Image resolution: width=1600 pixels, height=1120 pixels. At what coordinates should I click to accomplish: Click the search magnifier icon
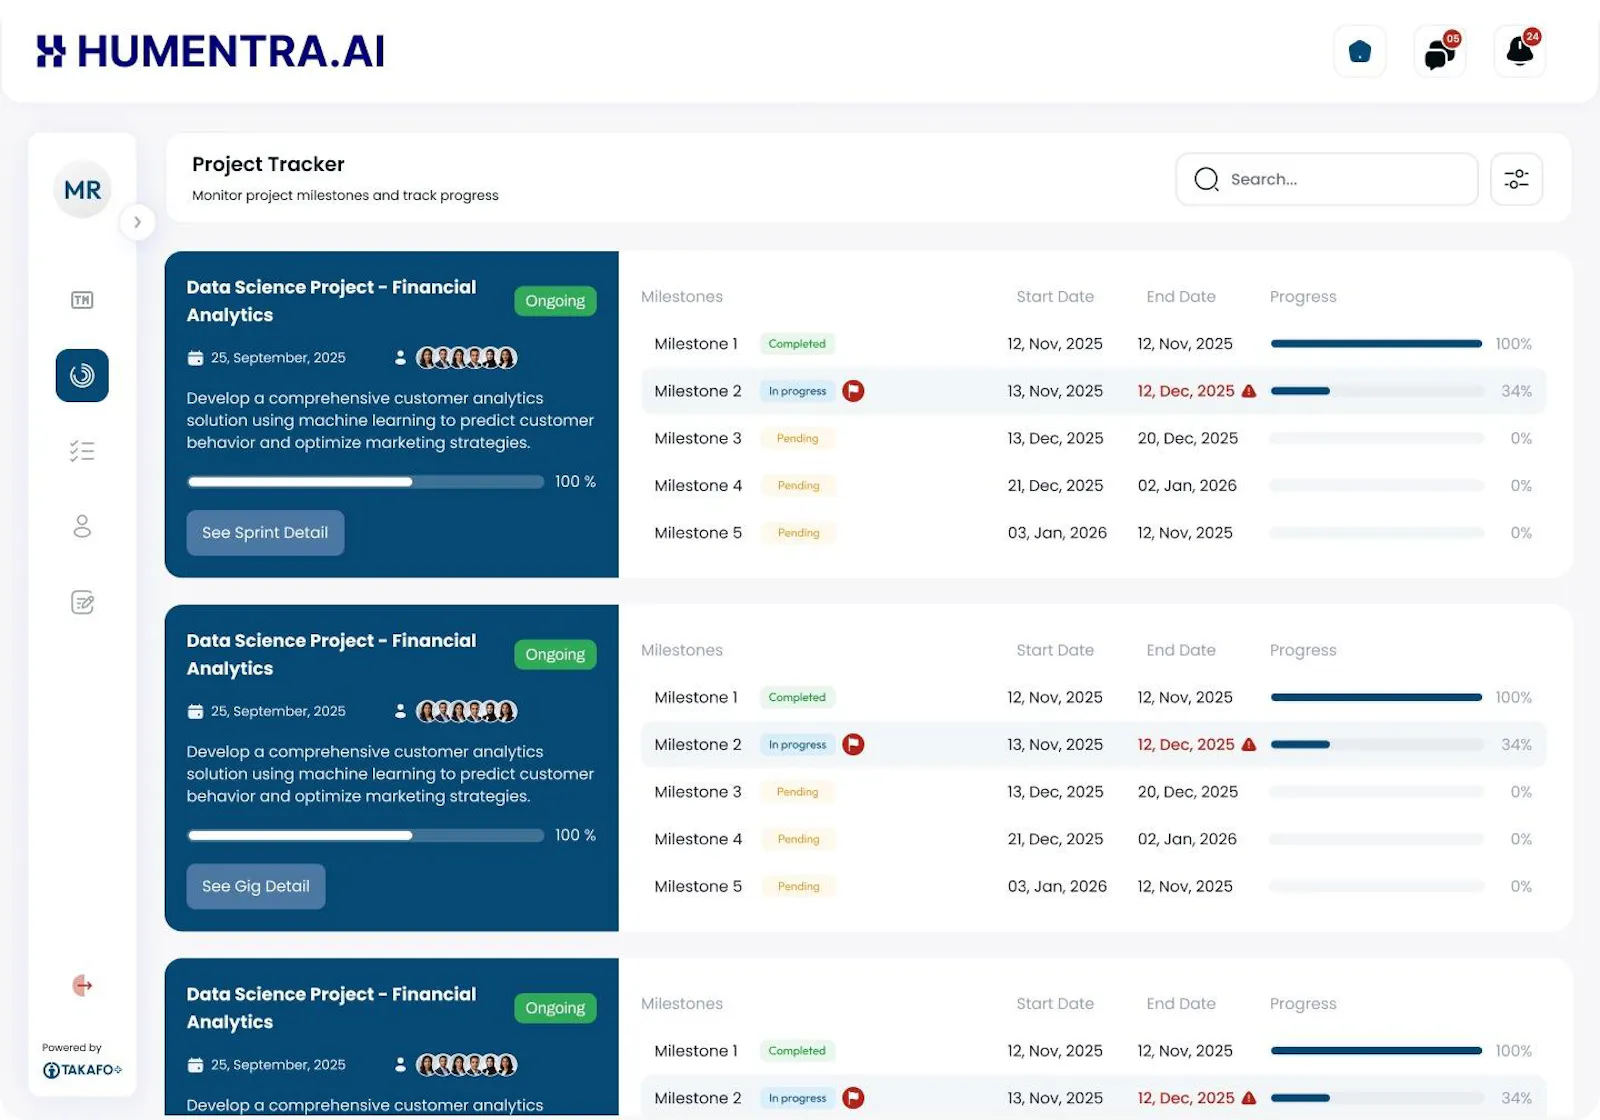click(1206, 179)
